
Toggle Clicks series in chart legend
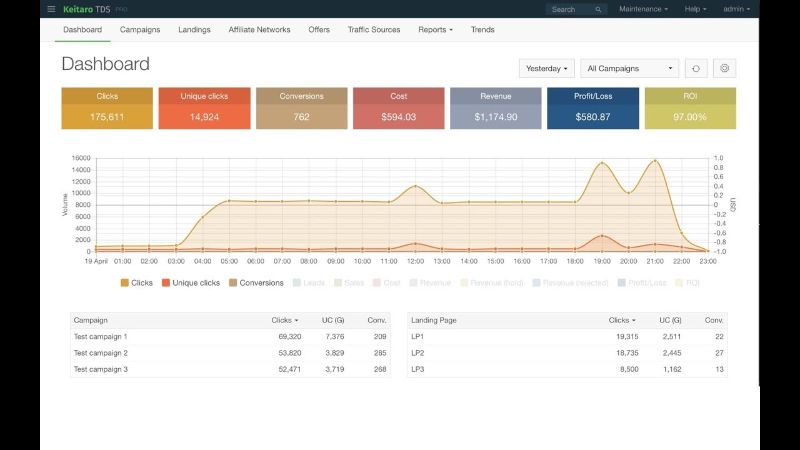[x=136, y=283]
